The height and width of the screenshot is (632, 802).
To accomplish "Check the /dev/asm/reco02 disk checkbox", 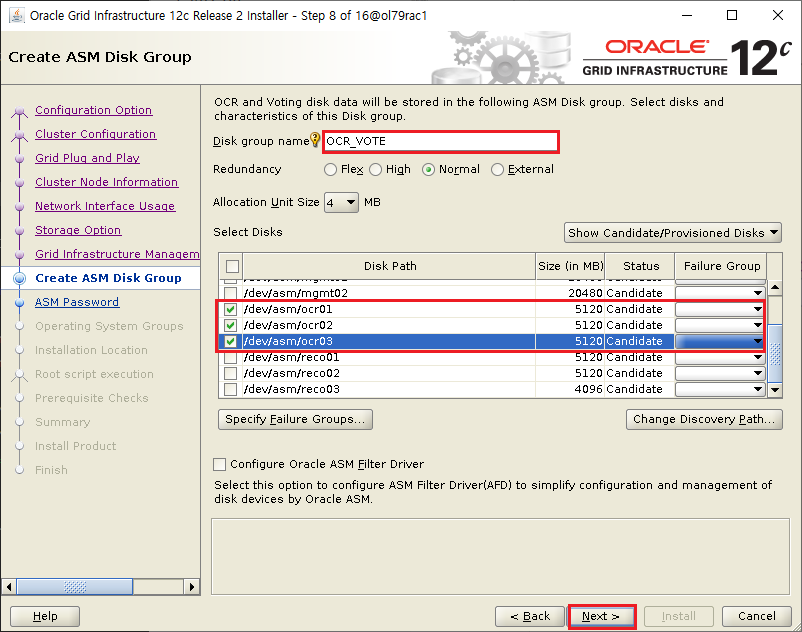I will [231, 373].
